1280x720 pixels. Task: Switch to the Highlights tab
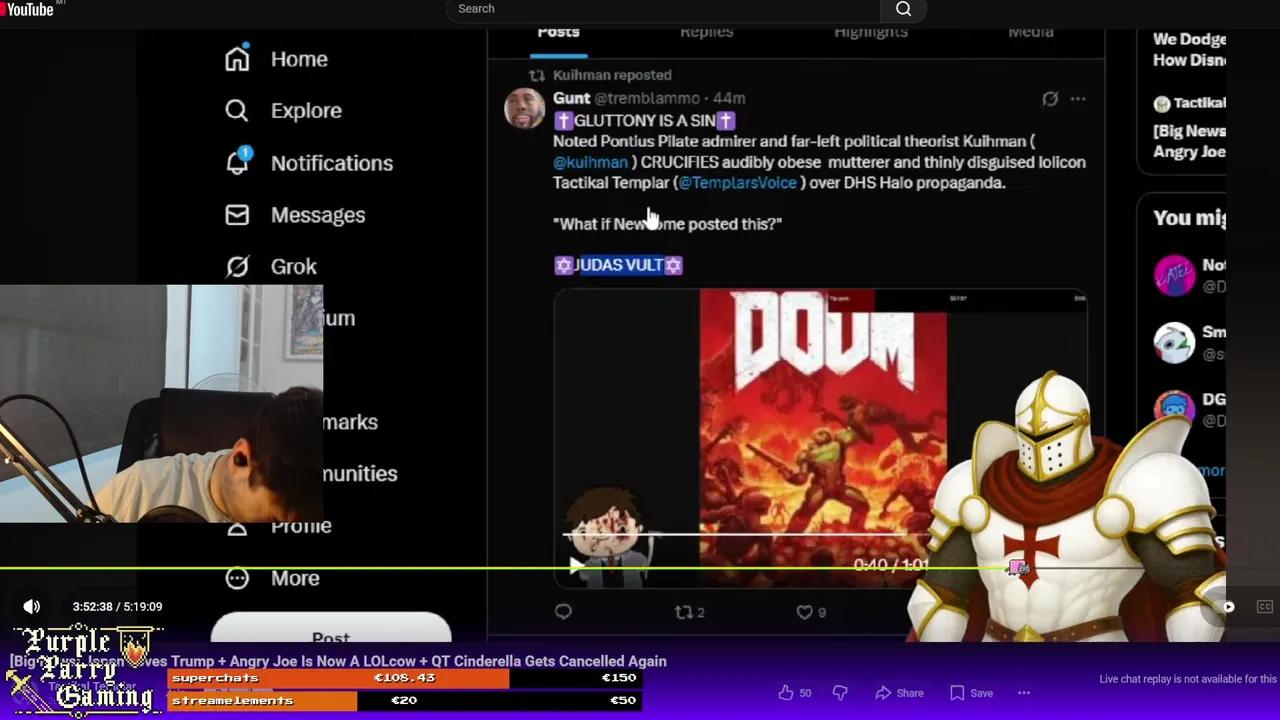coord(871,33)
